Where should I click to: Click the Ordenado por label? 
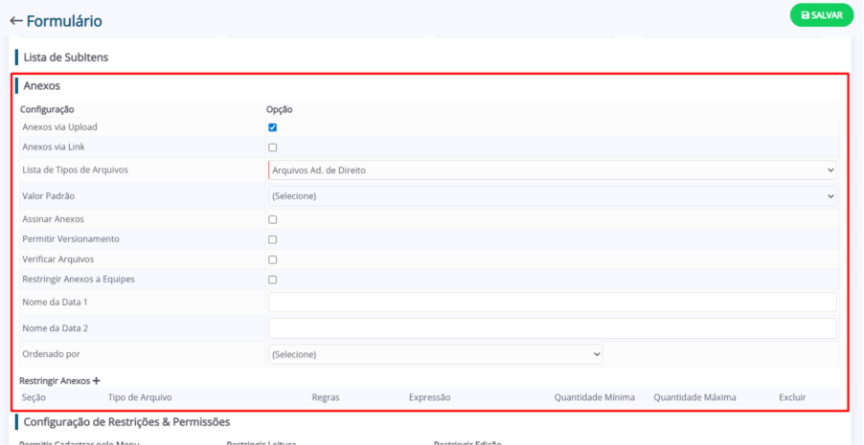click(51, 354)
